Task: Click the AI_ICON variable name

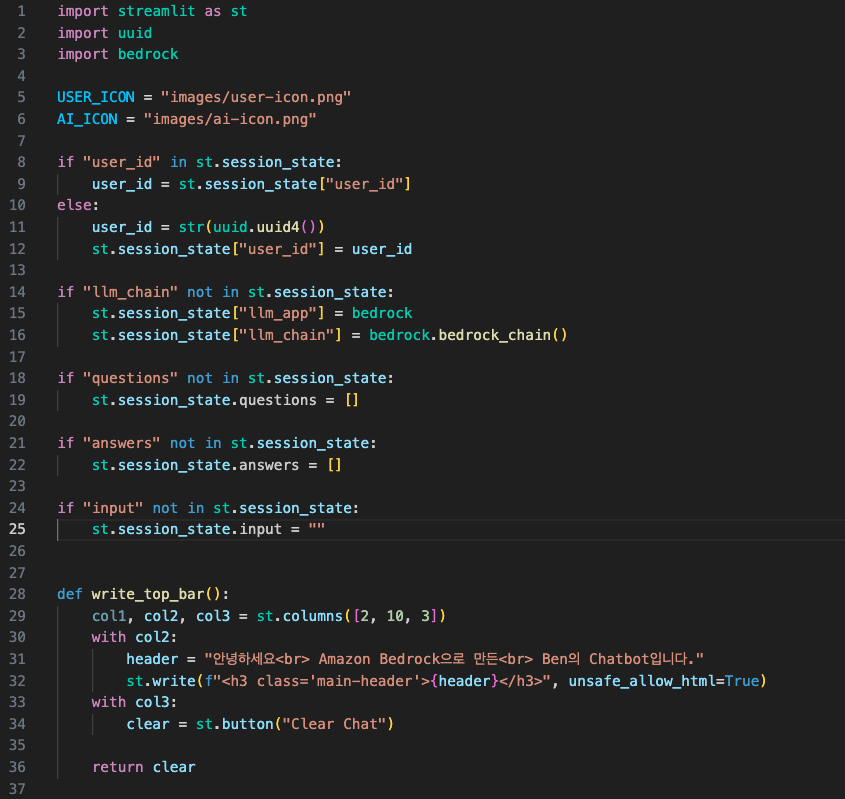Action: tap(87, 119)
